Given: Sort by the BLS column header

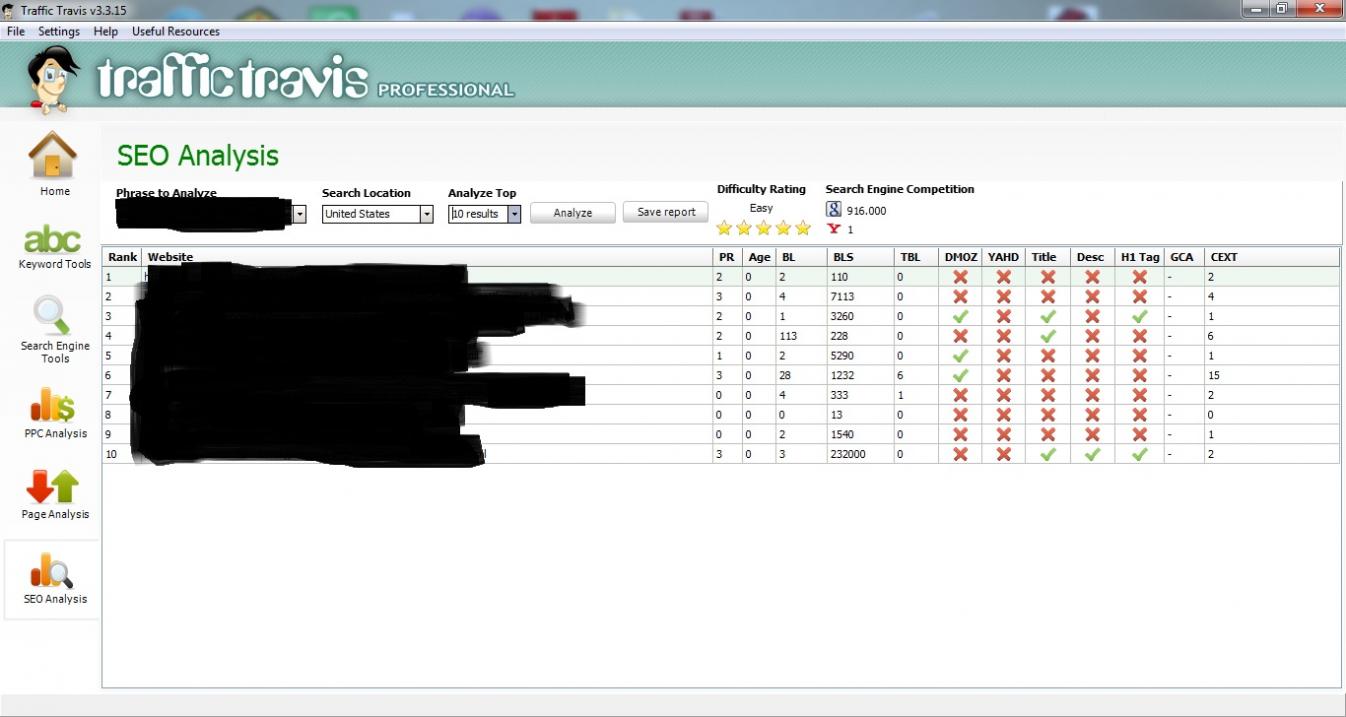Looking at the screenshot, I should point(860,257).
